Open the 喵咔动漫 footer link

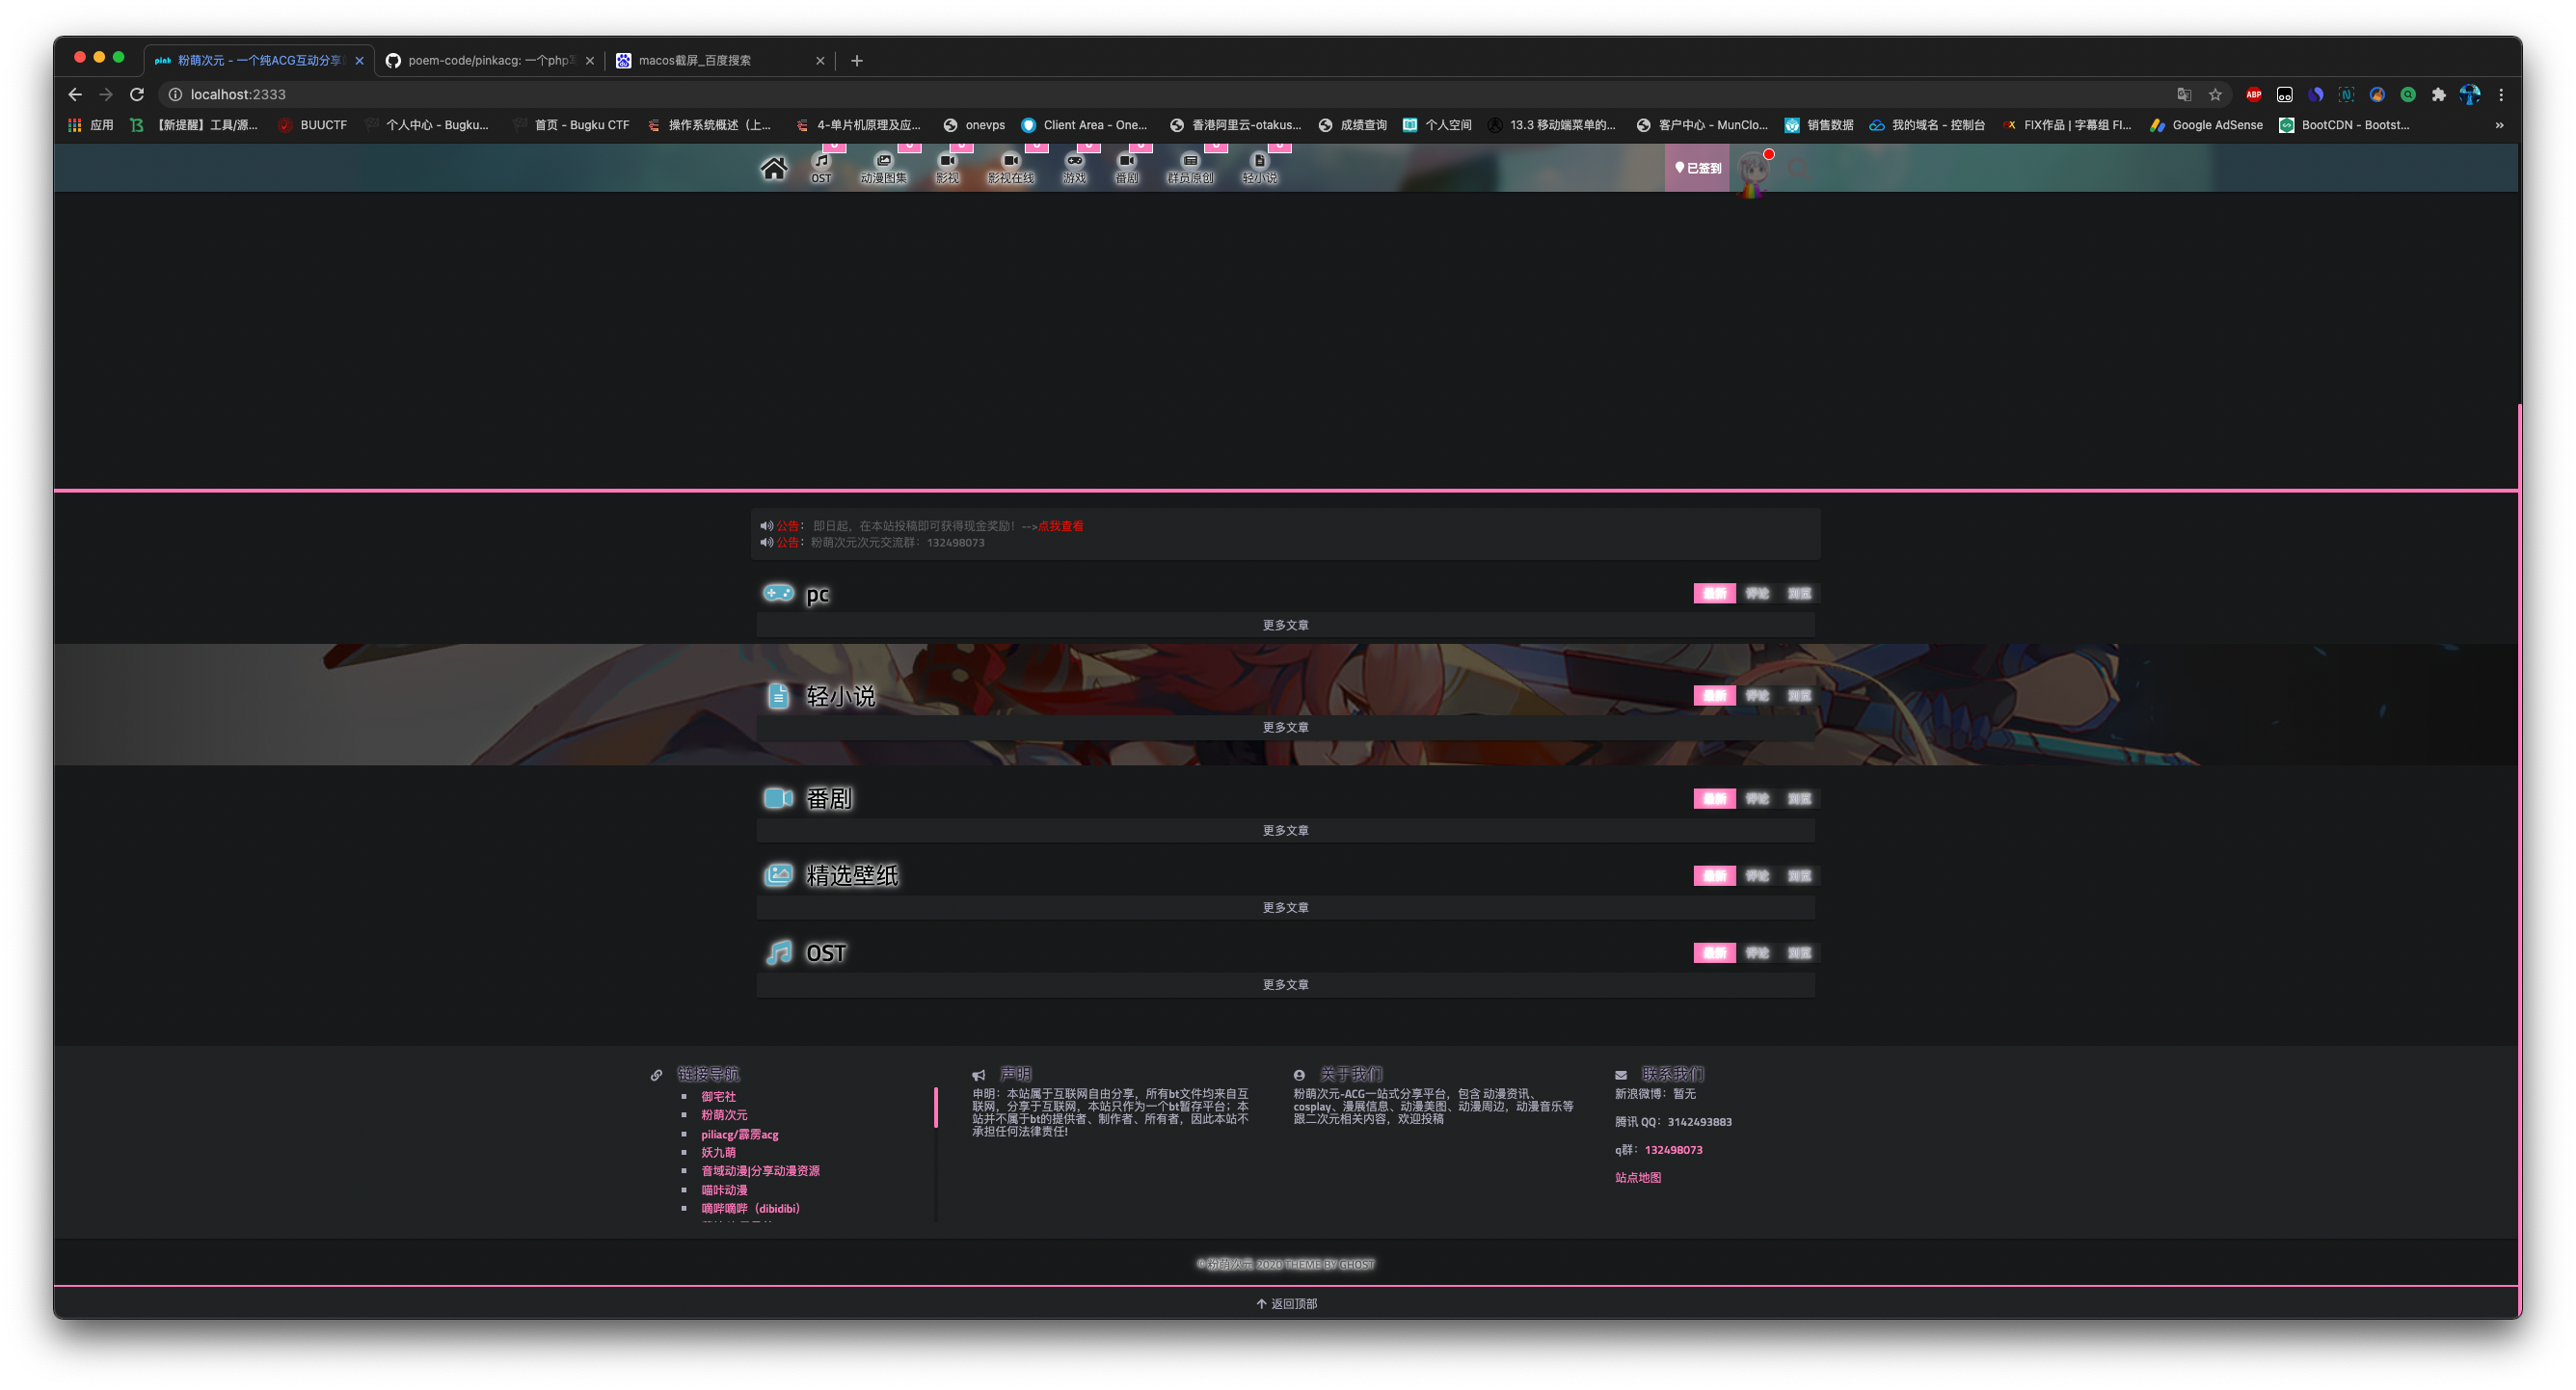(x=724, y=1190)
